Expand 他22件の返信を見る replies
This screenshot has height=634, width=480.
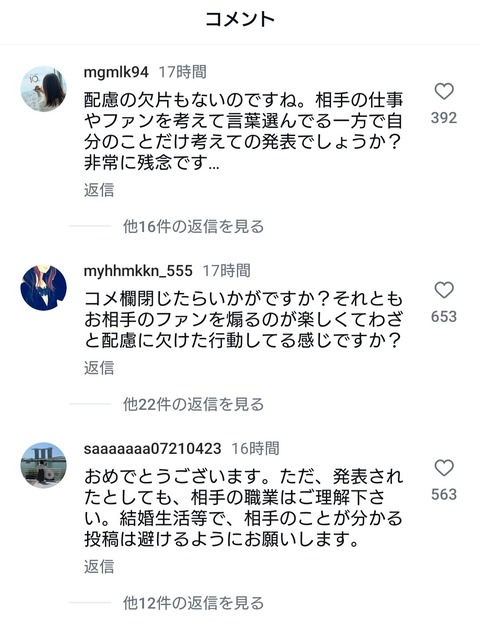[193, 404]
